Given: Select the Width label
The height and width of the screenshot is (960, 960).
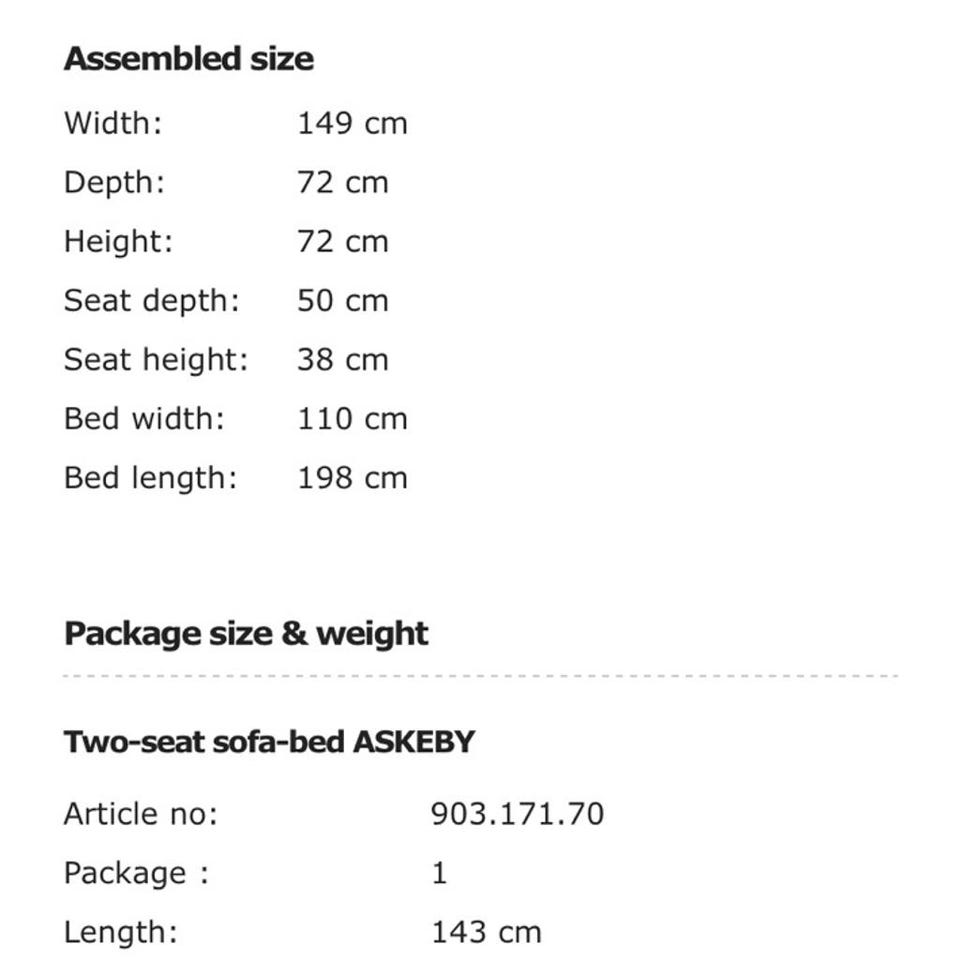Looking at the screenshot, I should pos(113,124).
